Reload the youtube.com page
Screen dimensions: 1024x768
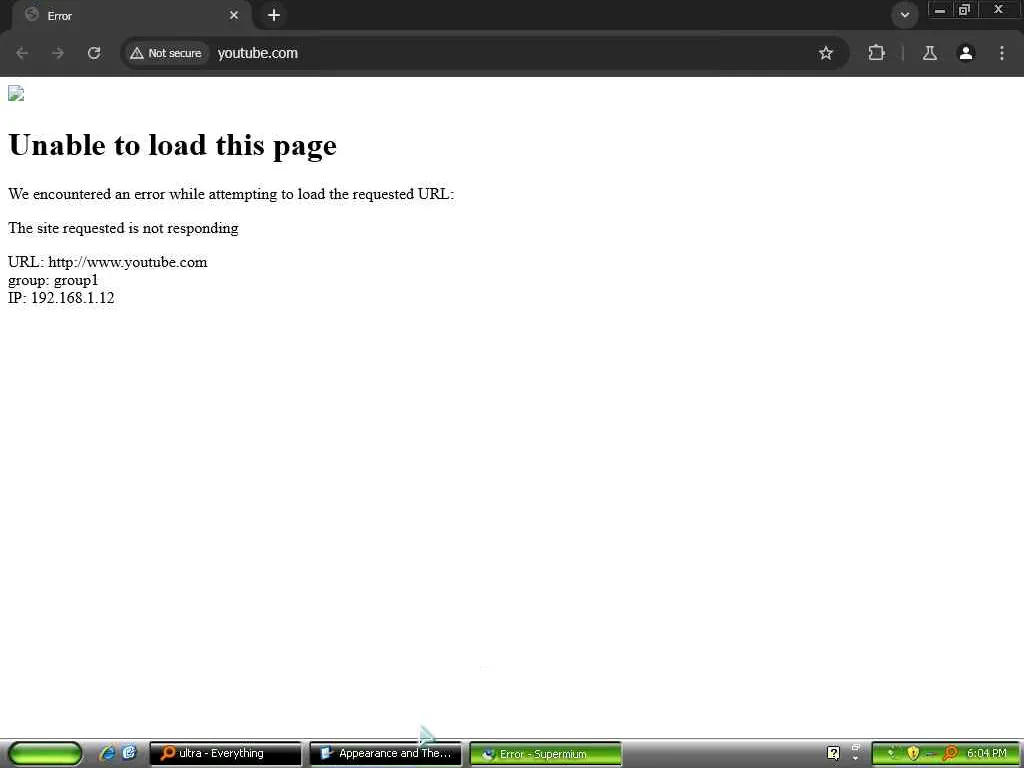94,53
